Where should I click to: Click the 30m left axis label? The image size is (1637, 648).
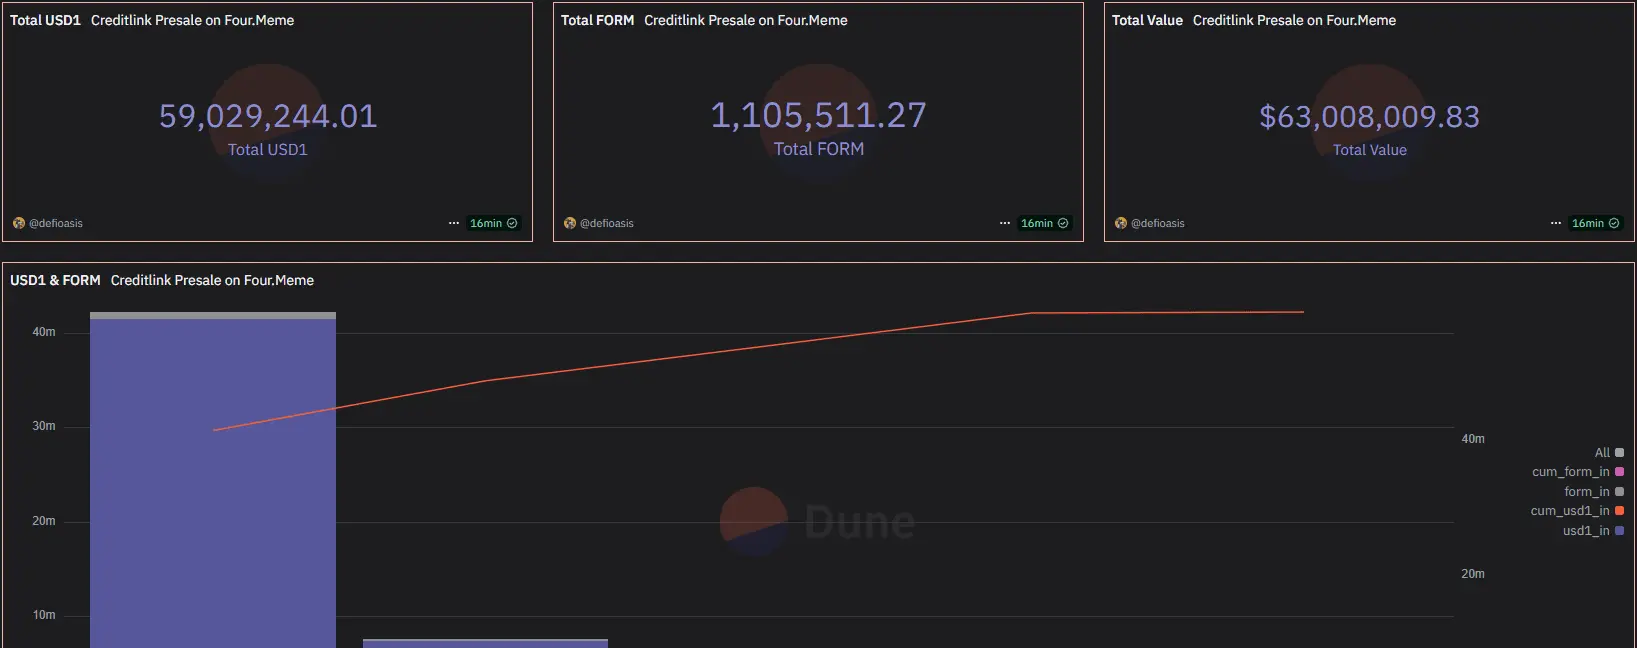44,426
